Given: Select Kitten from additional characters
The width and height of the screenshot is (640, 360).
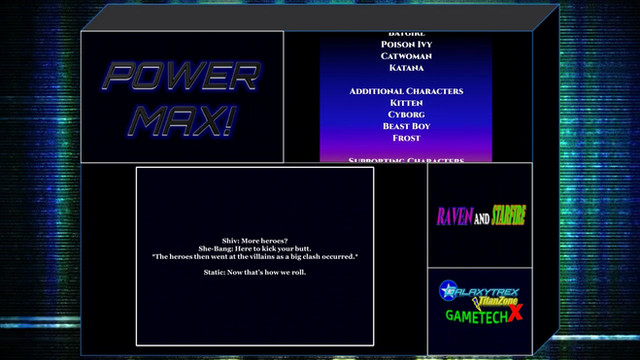Looking at the screenshot, I should 406,103.
